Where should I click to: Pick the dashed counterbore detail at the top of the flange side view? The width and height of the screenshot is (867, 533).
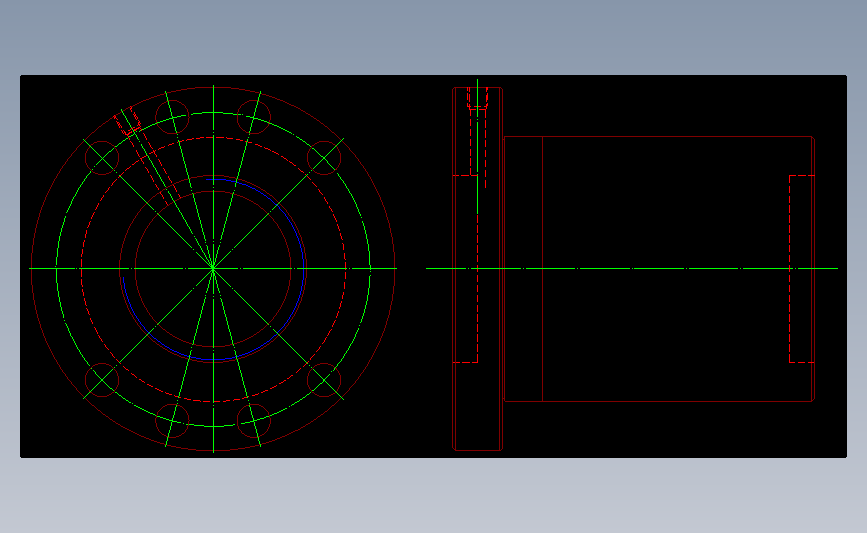point(477,98)
